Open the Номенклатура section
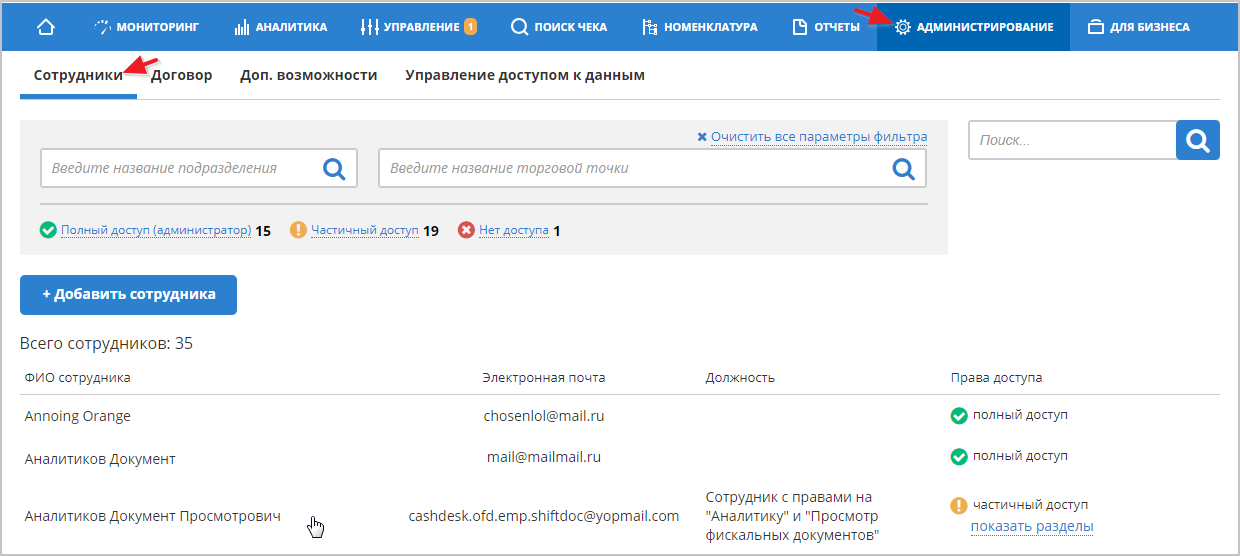1240x556 pixels. point(700,27)
